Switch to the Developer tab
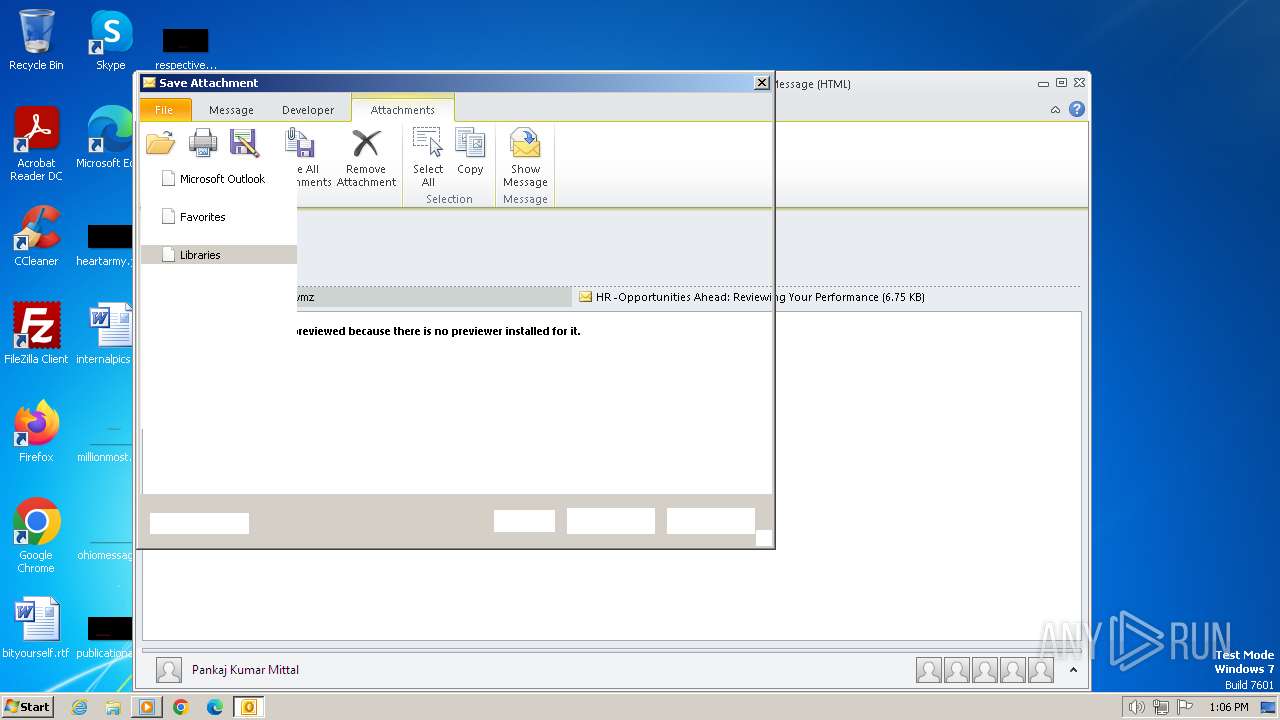Screen dimensions: 1280x720 (x=308, y=110)
